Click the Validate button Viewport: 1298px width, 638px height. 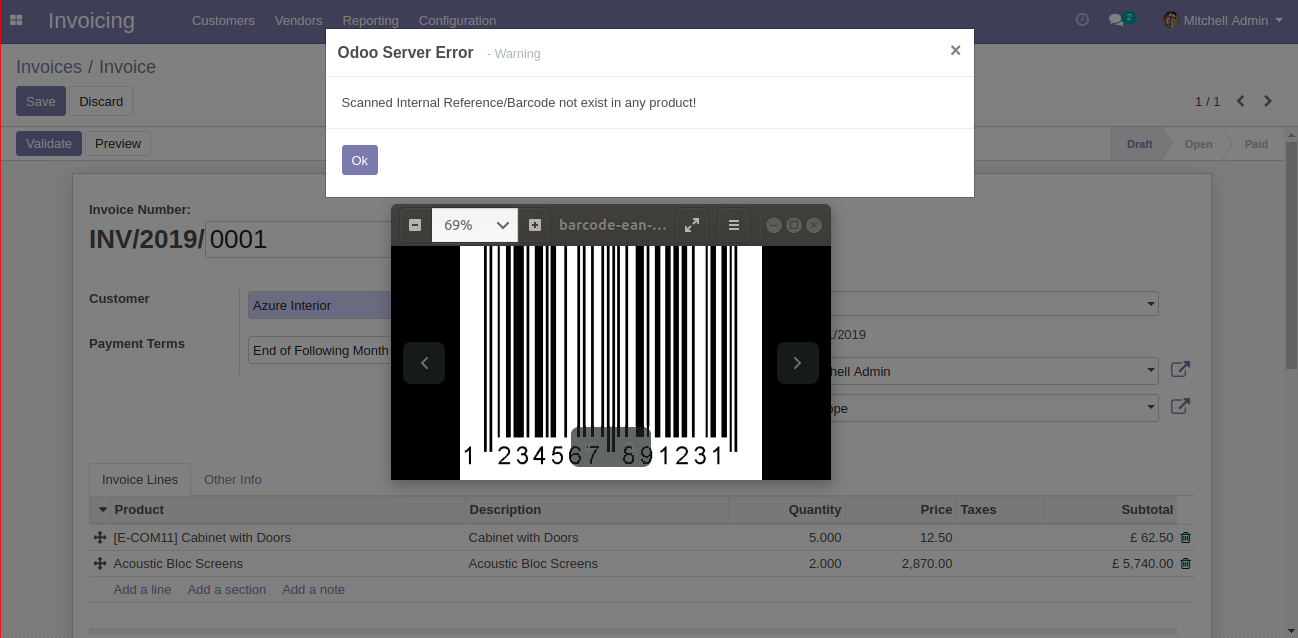tap(49, 143)
